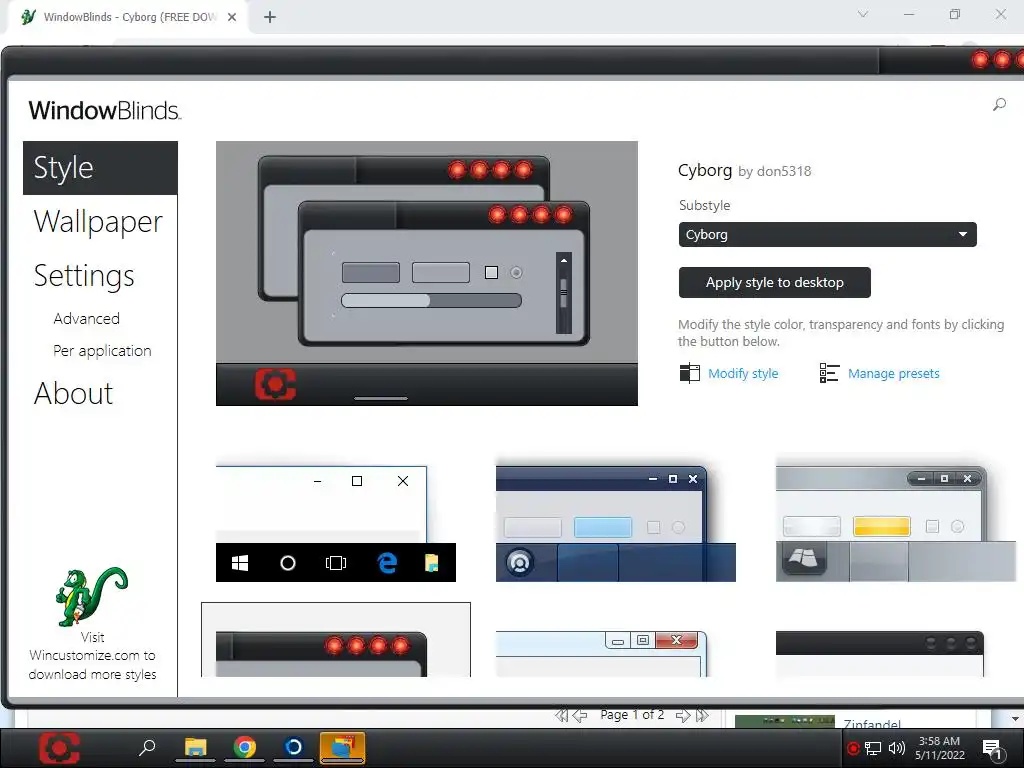Screen dimensions: 1024x768
Task: Open the Wallpaper section
Action: (x=98, y=222)
